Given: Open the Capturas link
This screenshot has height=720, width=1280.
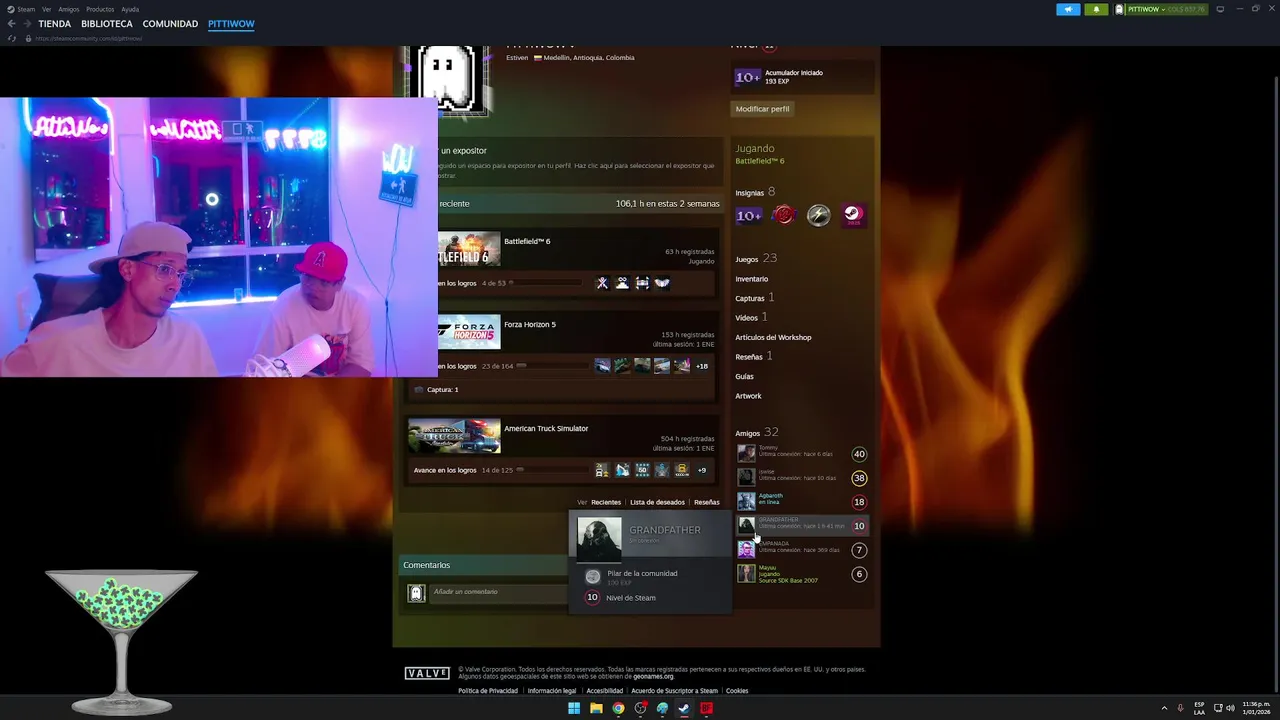Looking at the screenshot, I should click(754, 298).
